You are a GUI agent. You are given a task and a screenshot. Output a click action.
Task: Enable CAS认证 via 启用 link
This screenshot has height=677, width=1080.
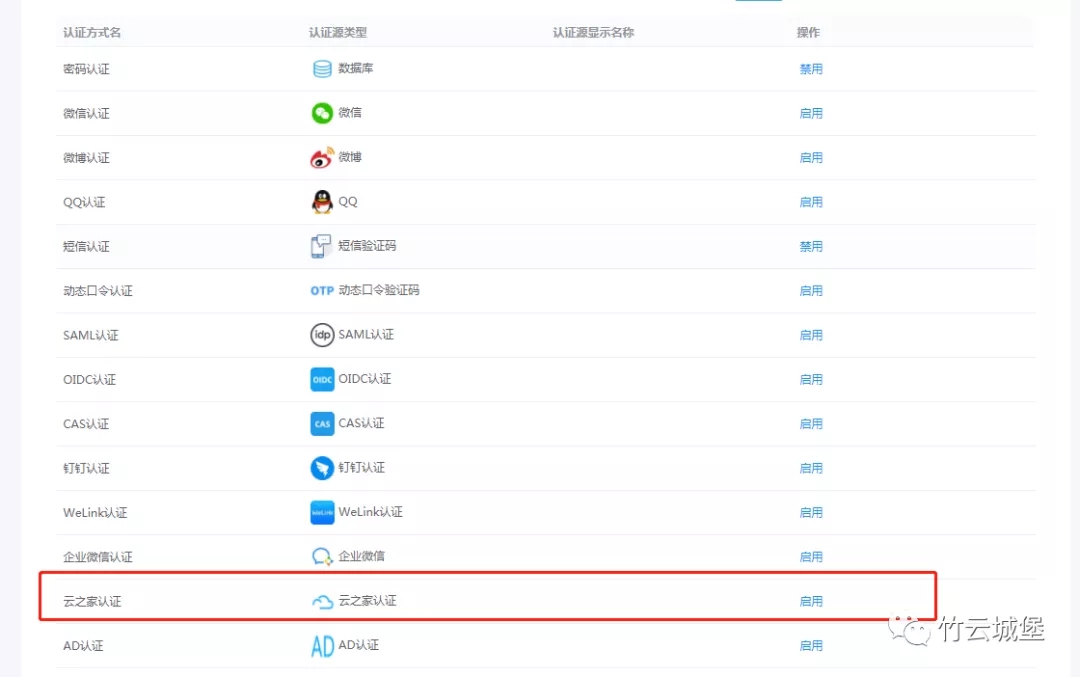tap(811, 424)
